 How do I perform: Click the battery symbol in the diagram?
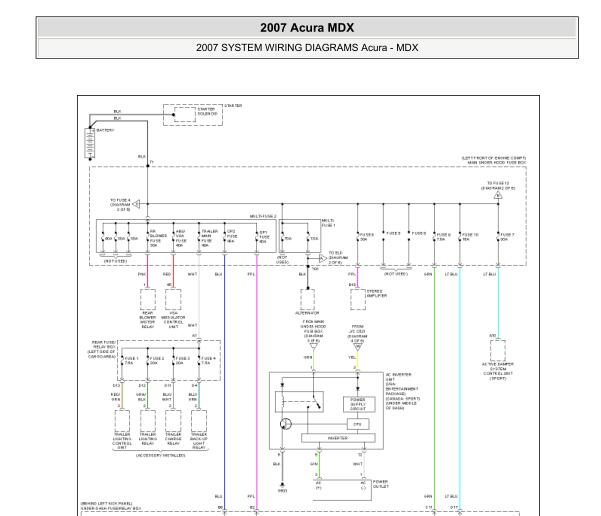(x=90, y=144)
